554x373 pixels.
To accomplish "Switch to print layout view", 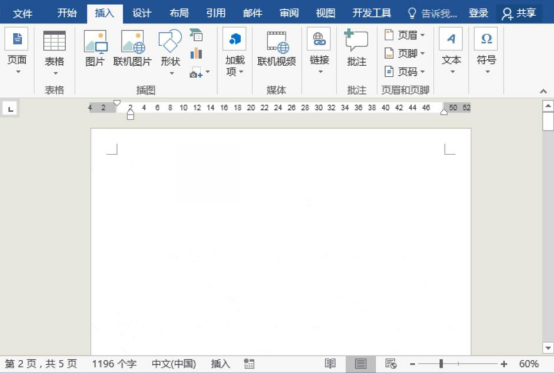I will pos(360,363).
